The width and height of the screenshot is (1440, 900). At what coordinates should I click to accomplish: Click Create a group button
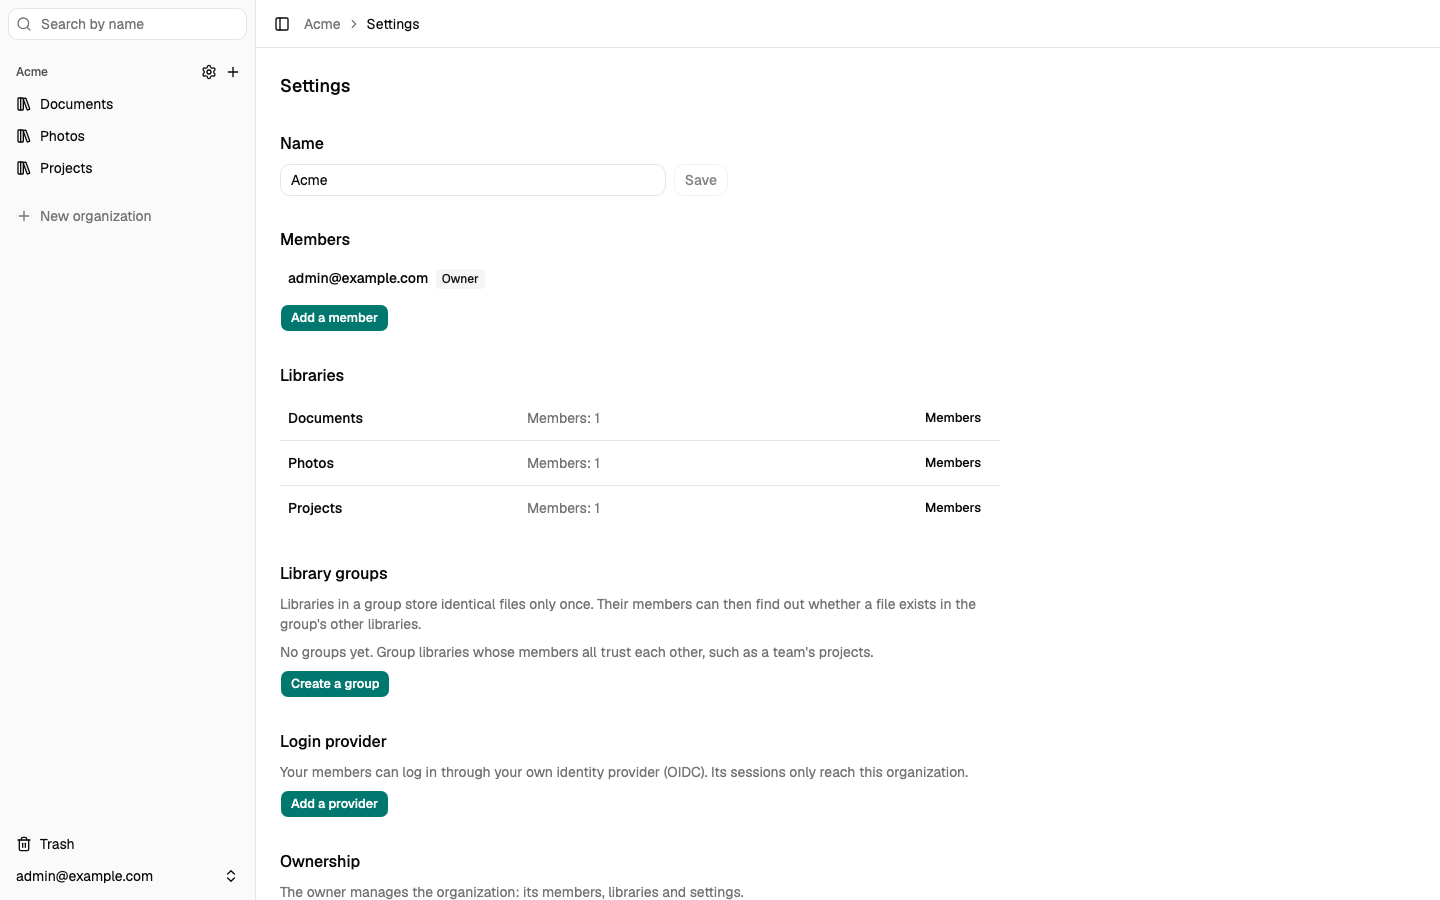pyautogui.click(x=335, y=684)
